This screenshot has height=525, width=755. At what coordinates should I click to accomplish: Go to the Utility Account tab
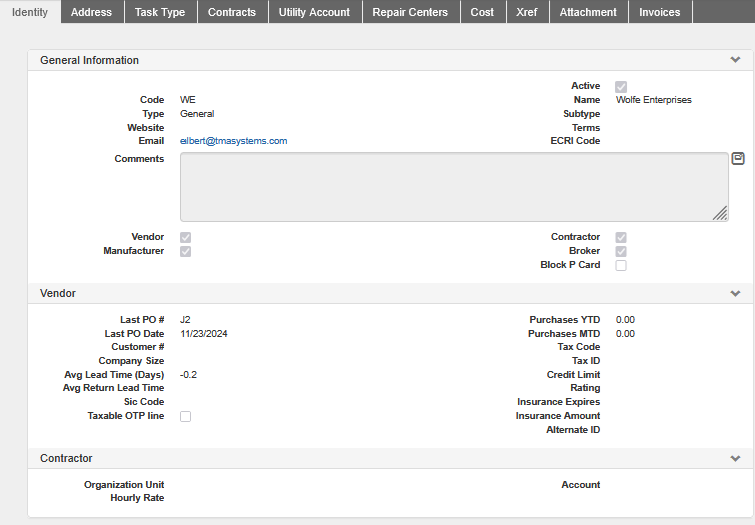(x=314, y=12)
